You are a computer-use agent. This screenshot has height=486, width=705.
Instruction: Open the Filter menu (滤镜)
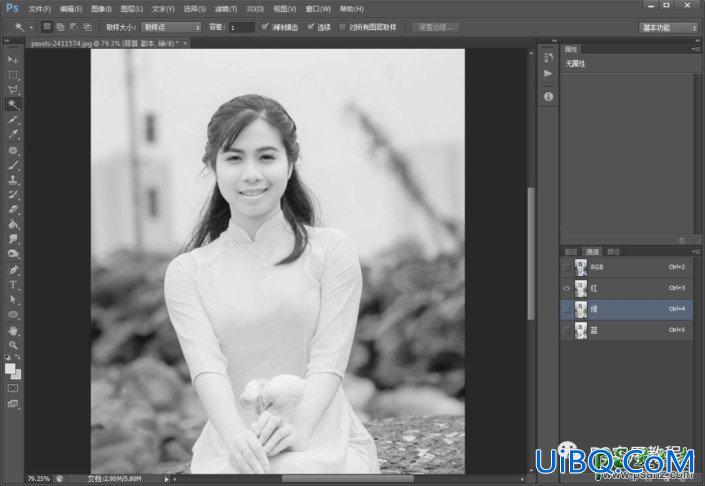click(x=226, y=9)
